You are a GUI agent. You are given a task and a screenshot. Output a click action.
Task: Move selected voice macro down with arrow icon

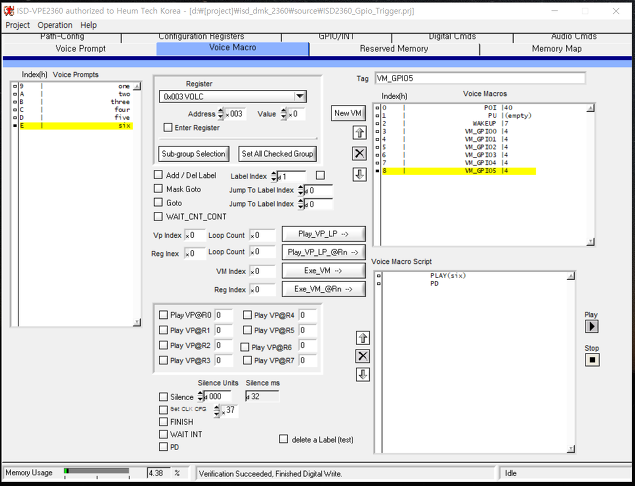[360, 175]
